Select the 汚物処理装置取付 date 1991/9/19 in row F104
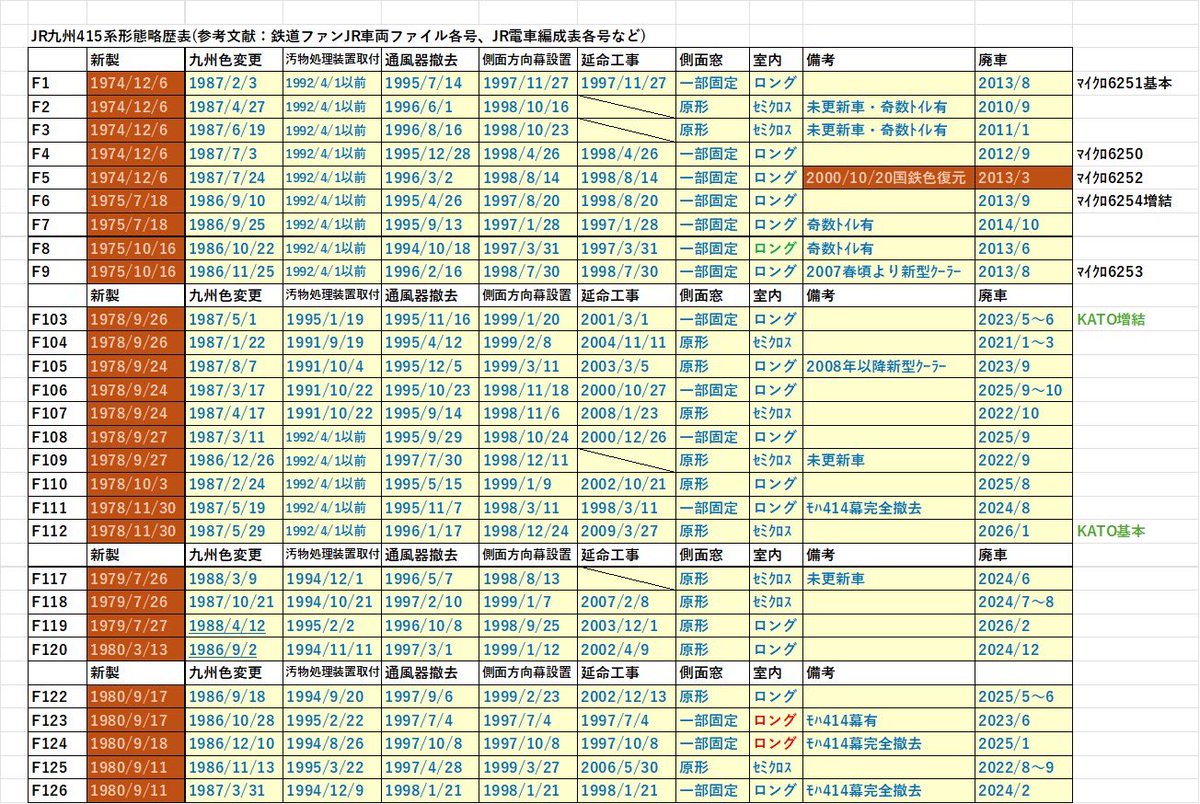 pyautogui.click(x=331, y=343)
